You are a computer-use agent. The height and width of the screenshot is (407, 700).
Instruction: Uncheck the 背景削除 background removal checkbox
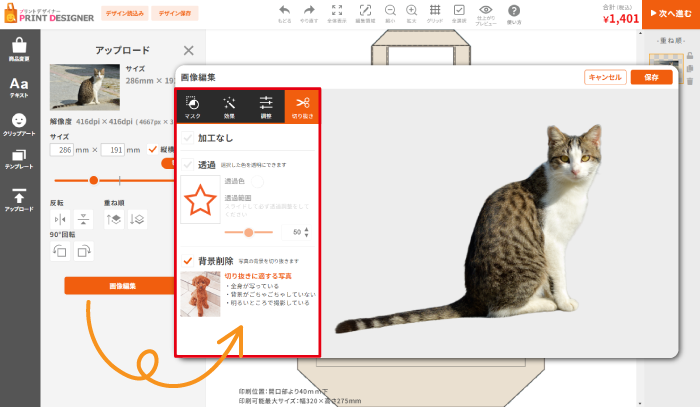[188, 261]
